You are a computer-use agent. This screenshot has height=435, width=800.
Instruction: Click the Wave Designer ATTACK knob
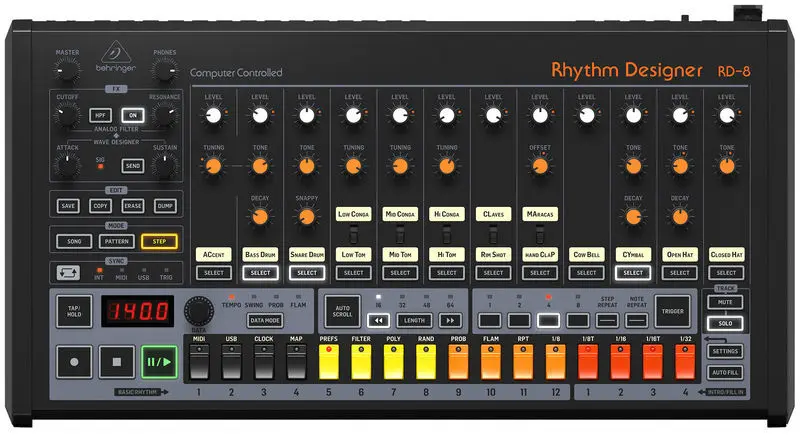(67, 166)
